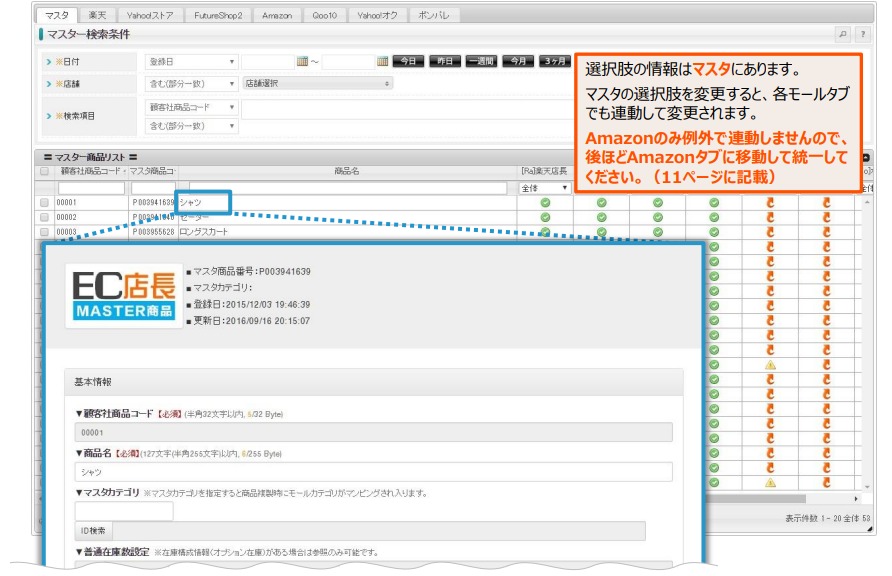Open the 店舗選択 dropdown
The width and height of the screenshot is (892, 576).
point(317,83)
